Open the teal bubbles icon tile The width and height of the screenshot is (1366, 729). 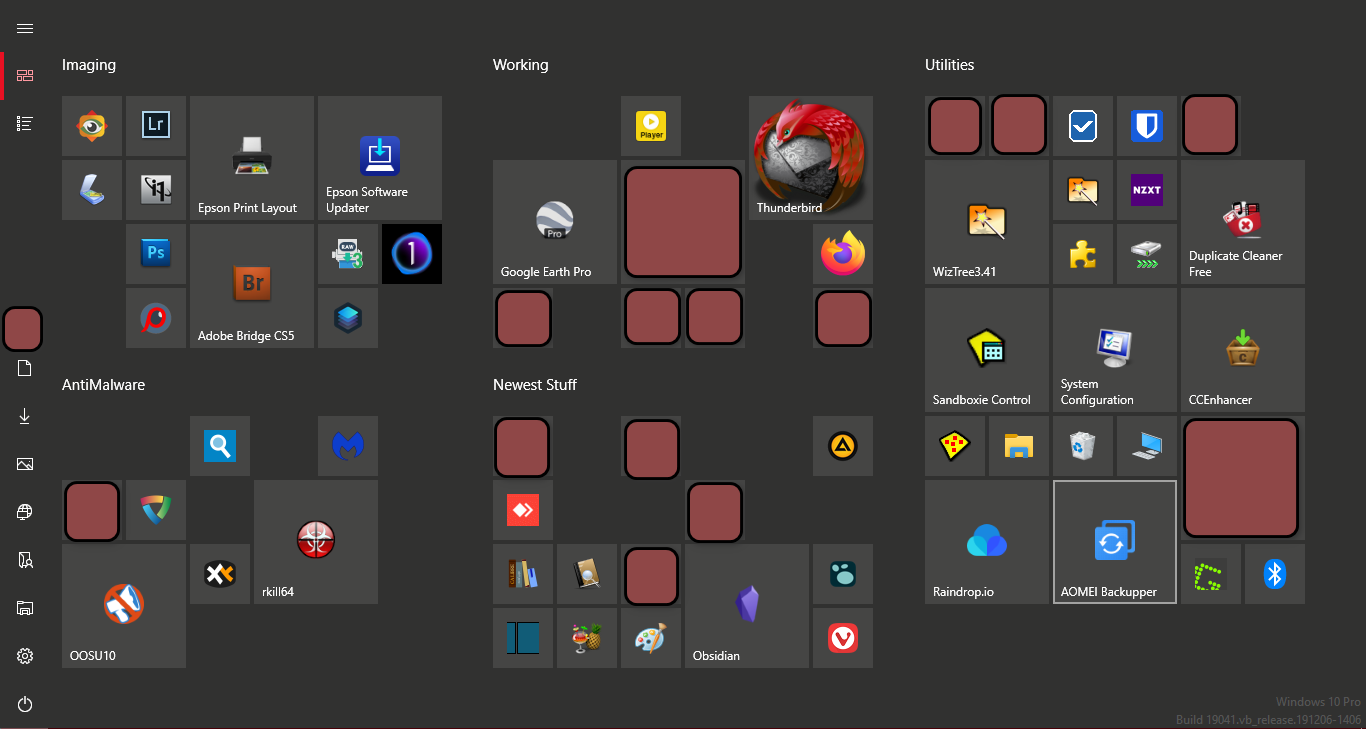click(843, 574)
